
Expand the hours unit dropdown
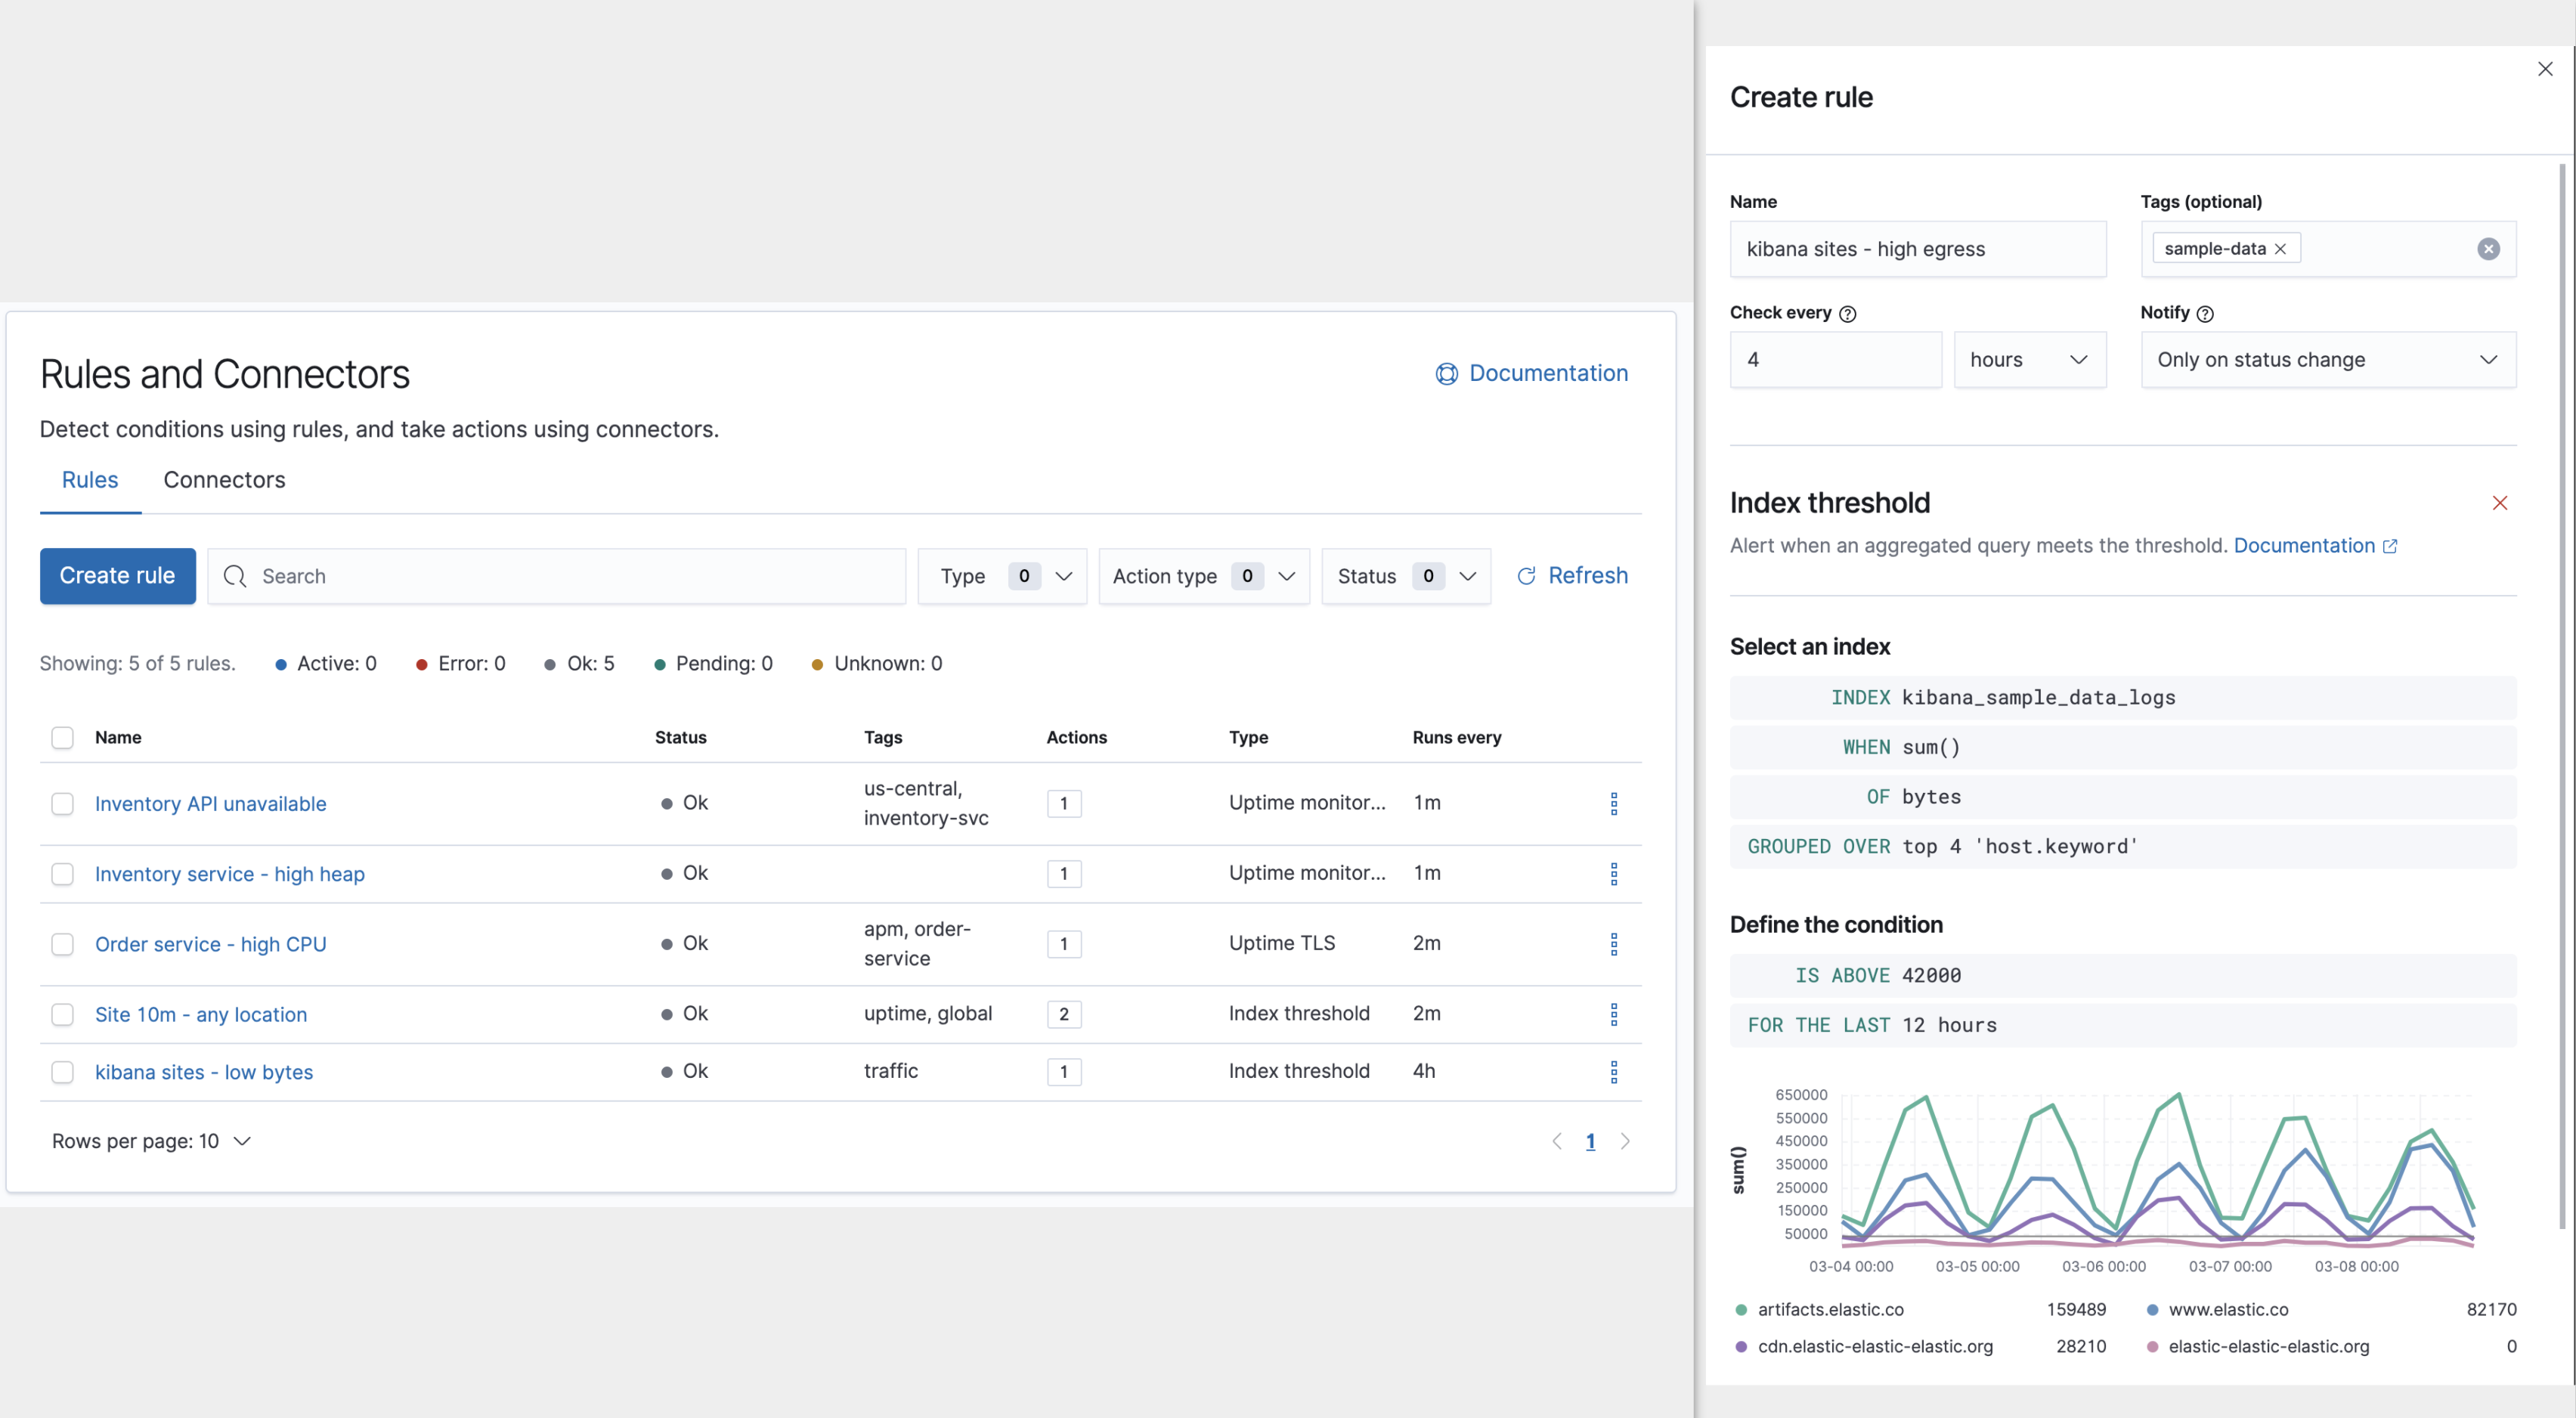click(2028, 360)
